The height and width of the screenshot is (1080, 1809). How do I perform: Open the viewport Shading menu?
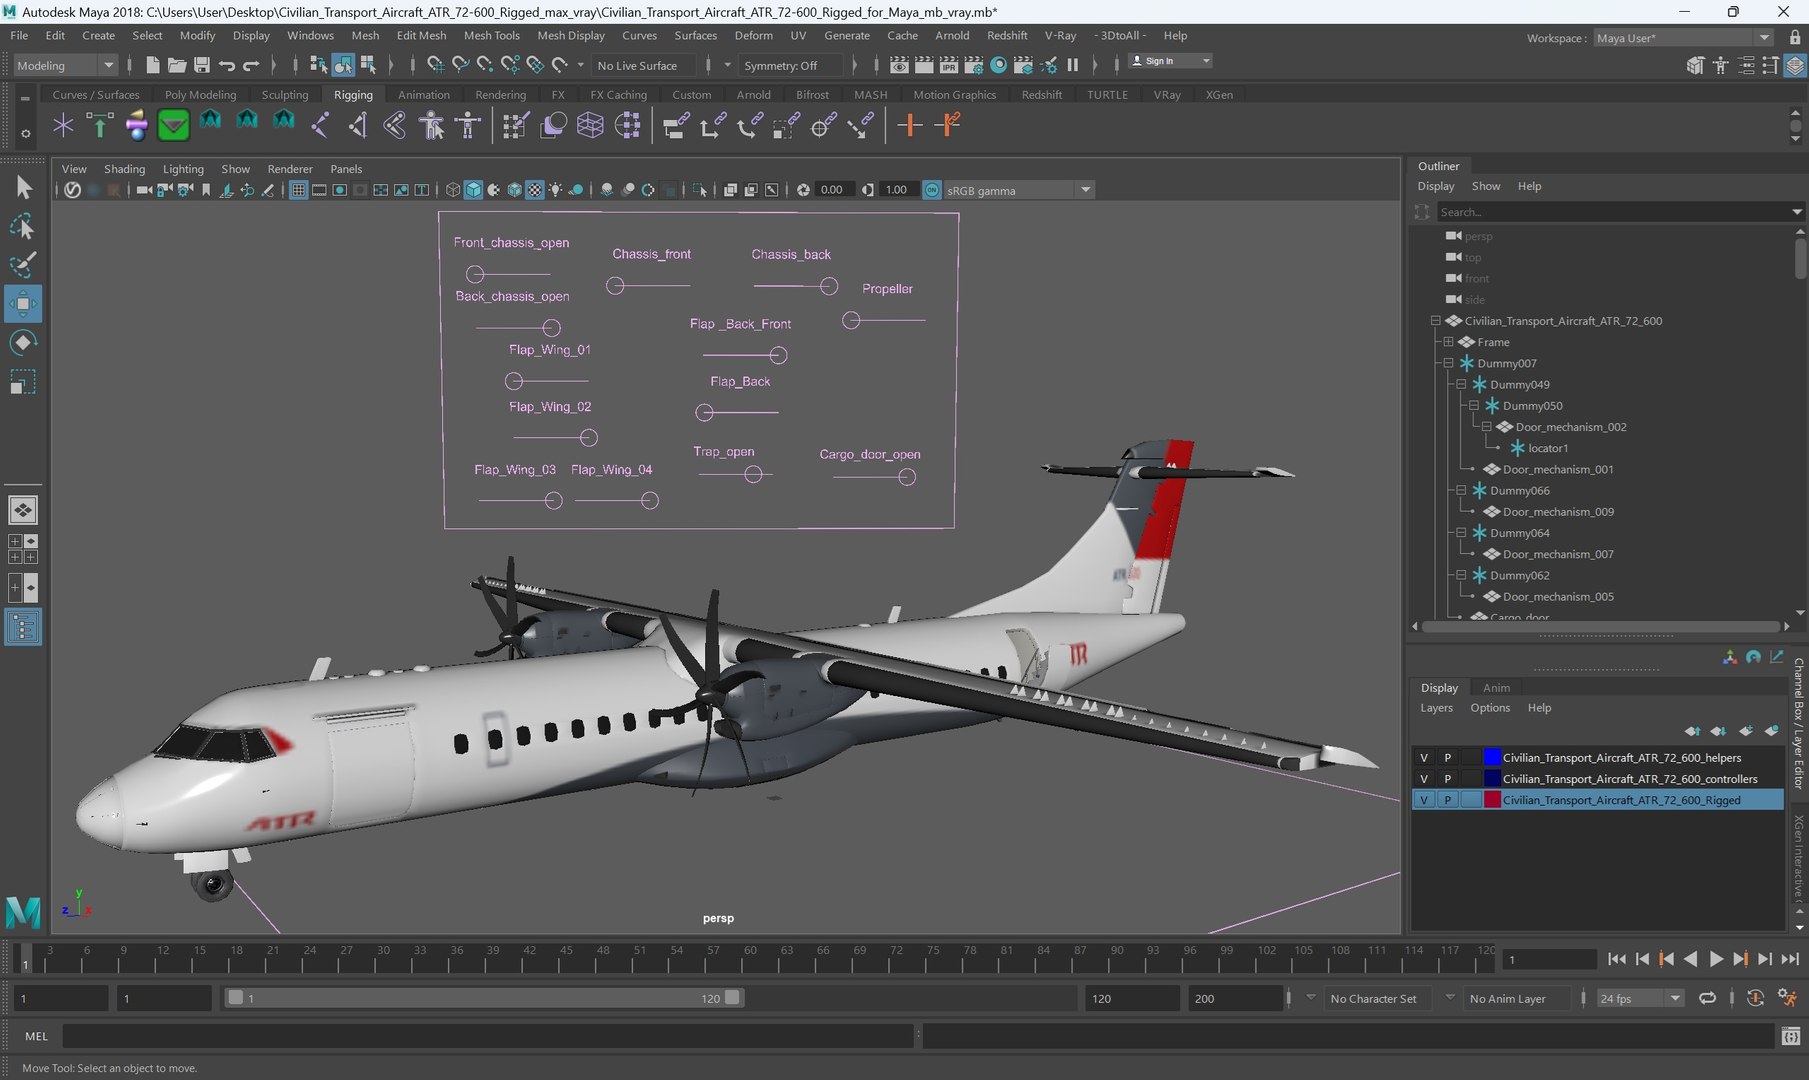(124, 169)
